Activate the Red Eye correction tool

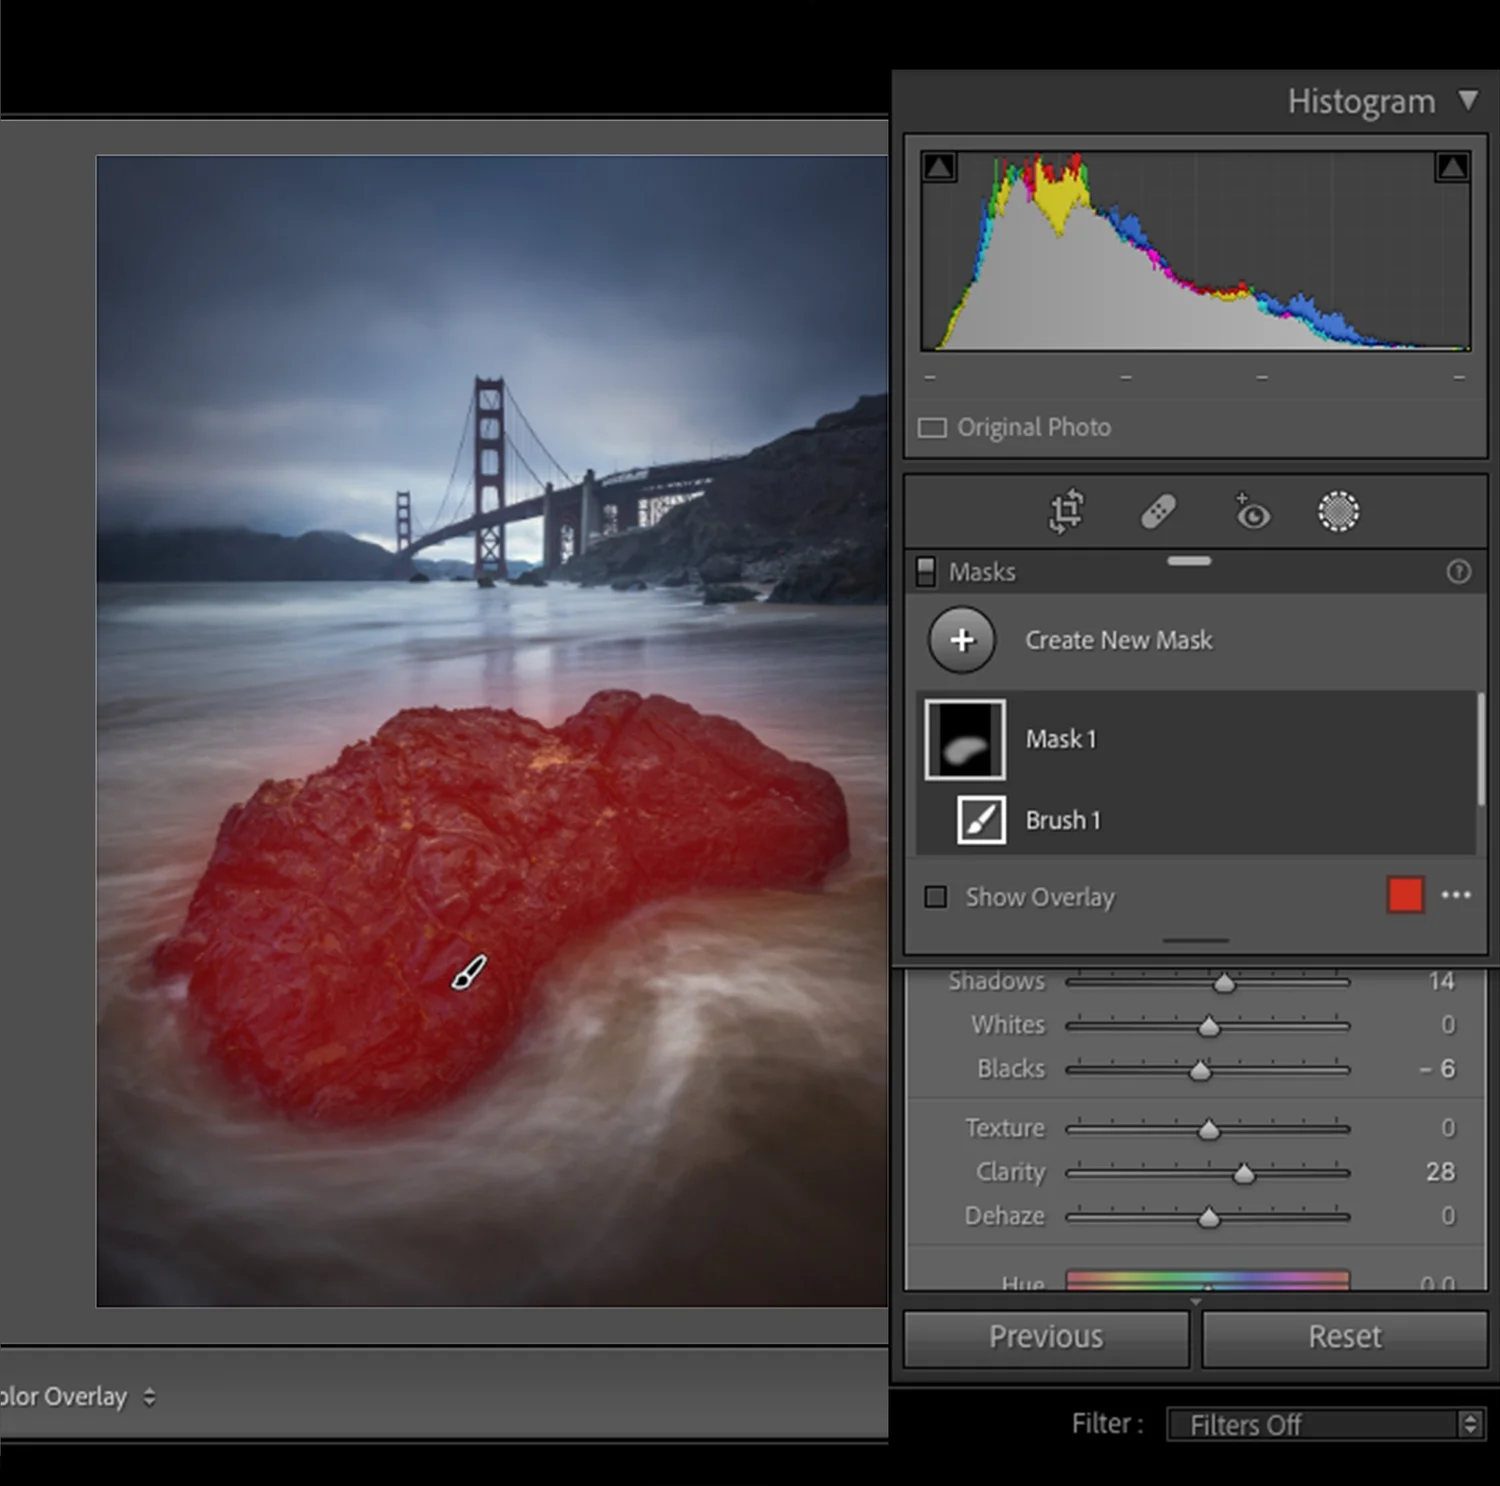pos(1252,512)
